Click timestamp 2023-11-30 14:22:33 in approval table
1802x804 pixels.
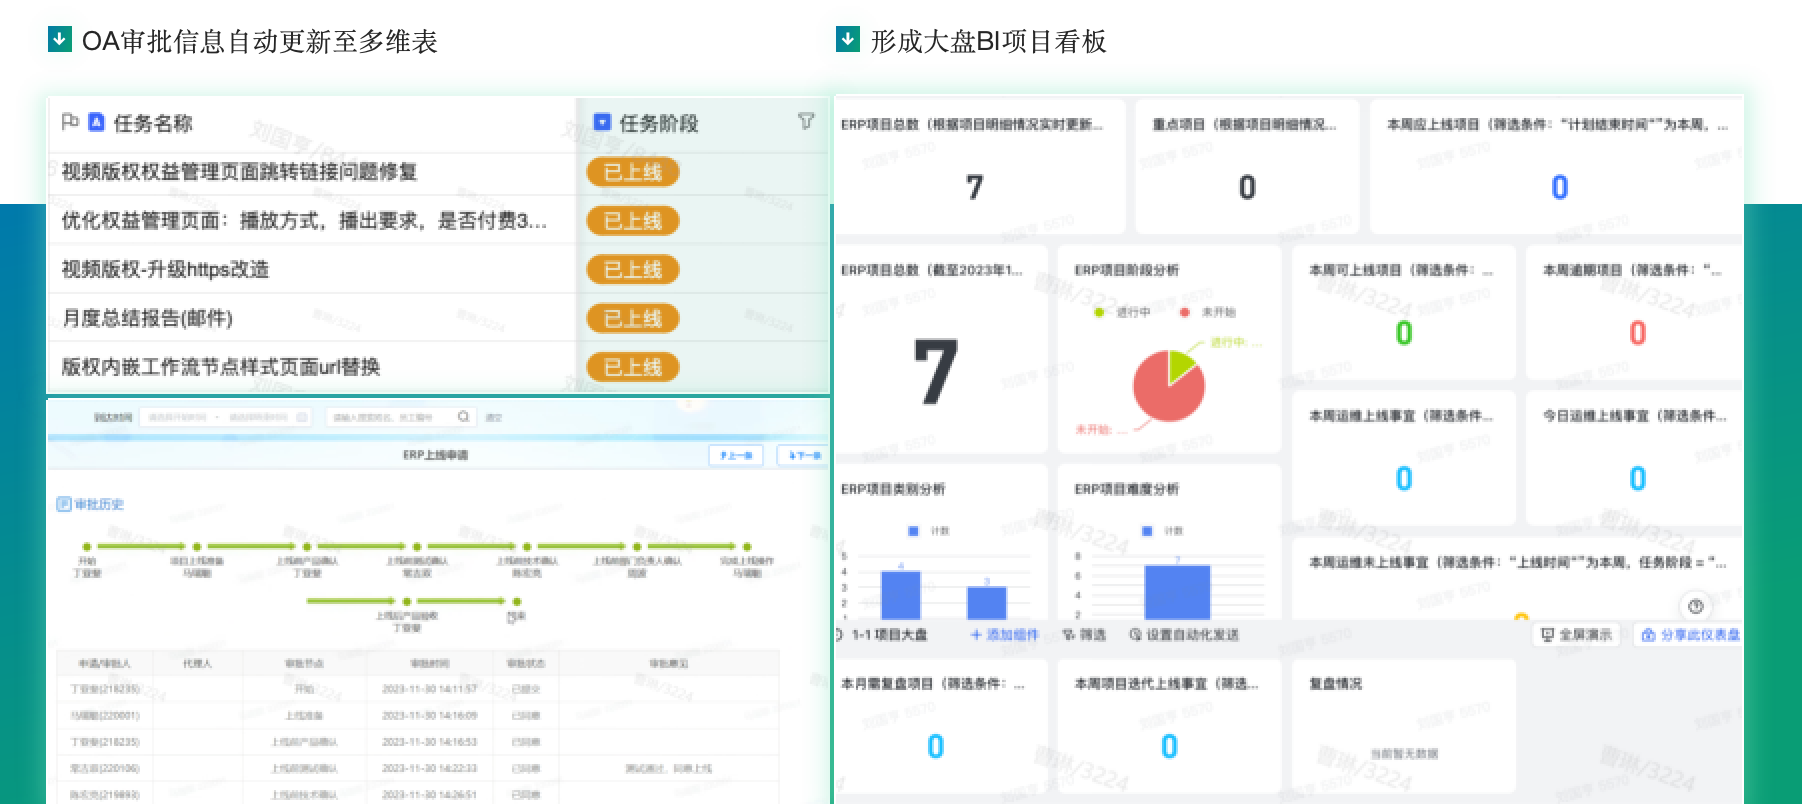[x=429, y=768]
